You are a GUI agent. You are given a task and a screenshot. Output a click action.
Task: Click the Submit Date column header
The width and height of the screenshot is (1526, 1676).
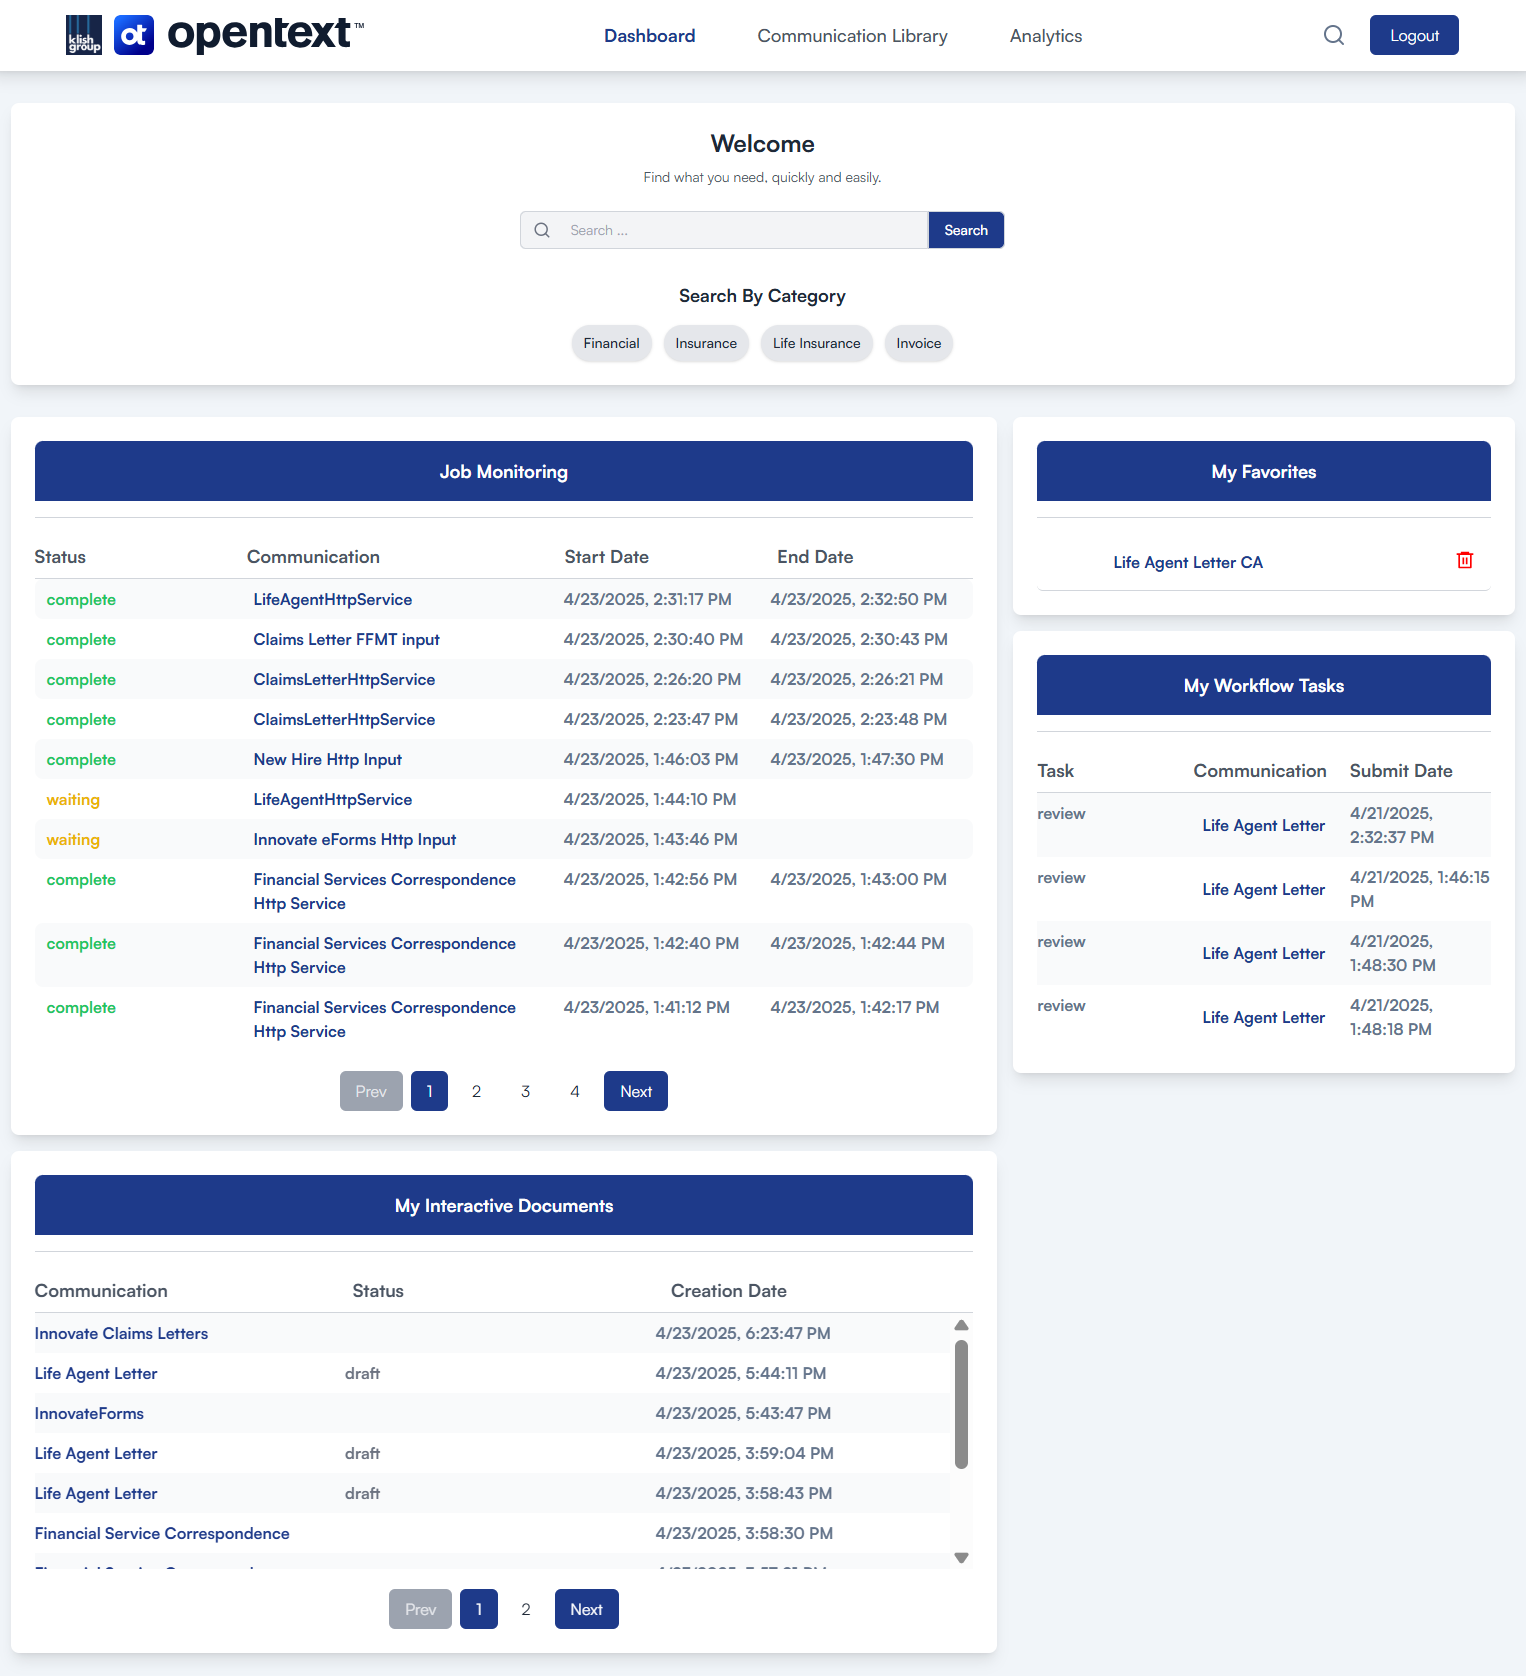[1401, 771]
